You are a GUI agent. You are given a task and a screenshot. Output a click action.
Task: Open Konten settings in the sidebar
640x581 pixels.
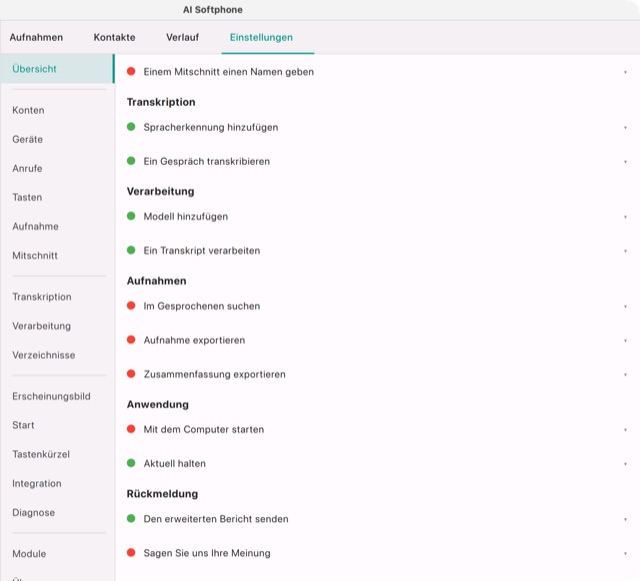[x=28, y=110]
